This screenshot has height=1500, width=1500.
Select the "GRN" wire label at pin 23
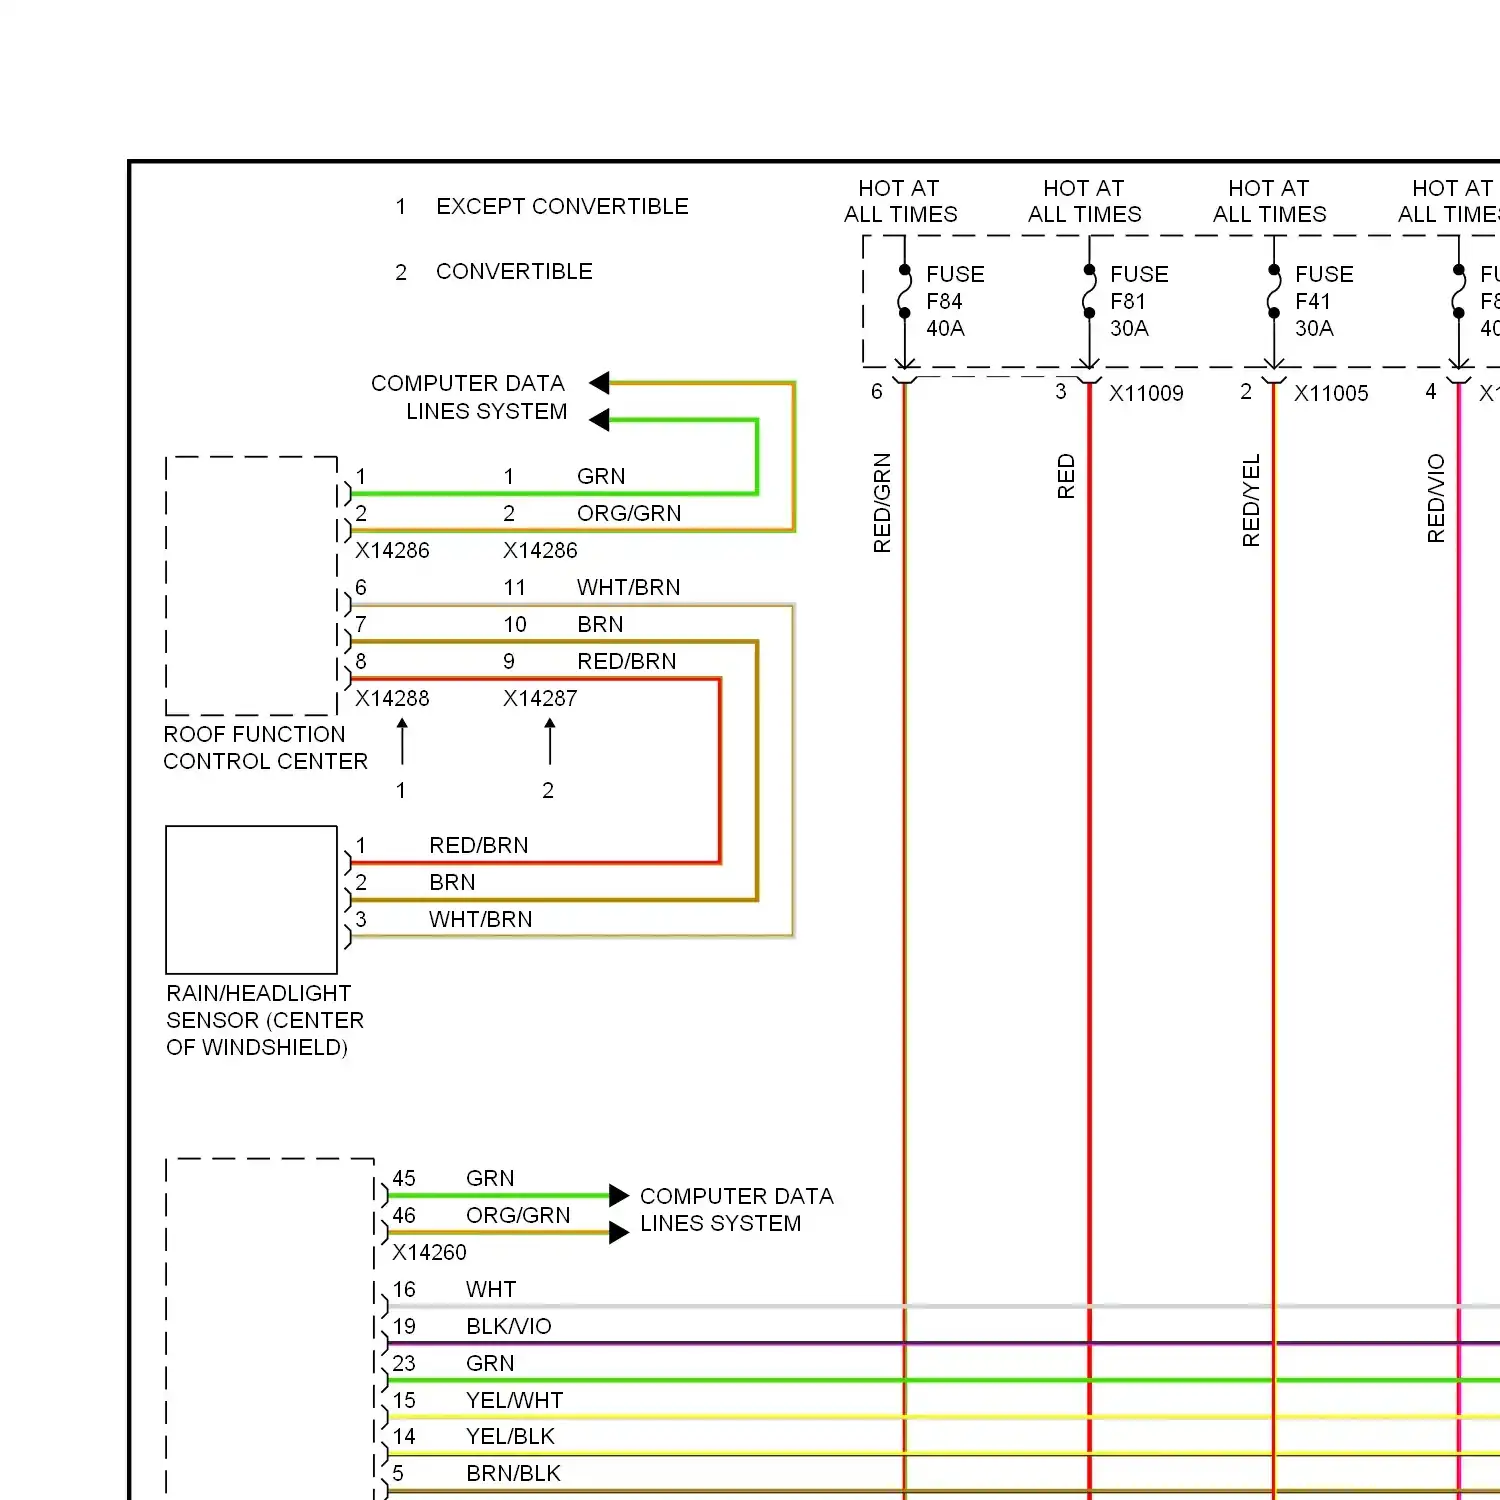point(490,1364)
